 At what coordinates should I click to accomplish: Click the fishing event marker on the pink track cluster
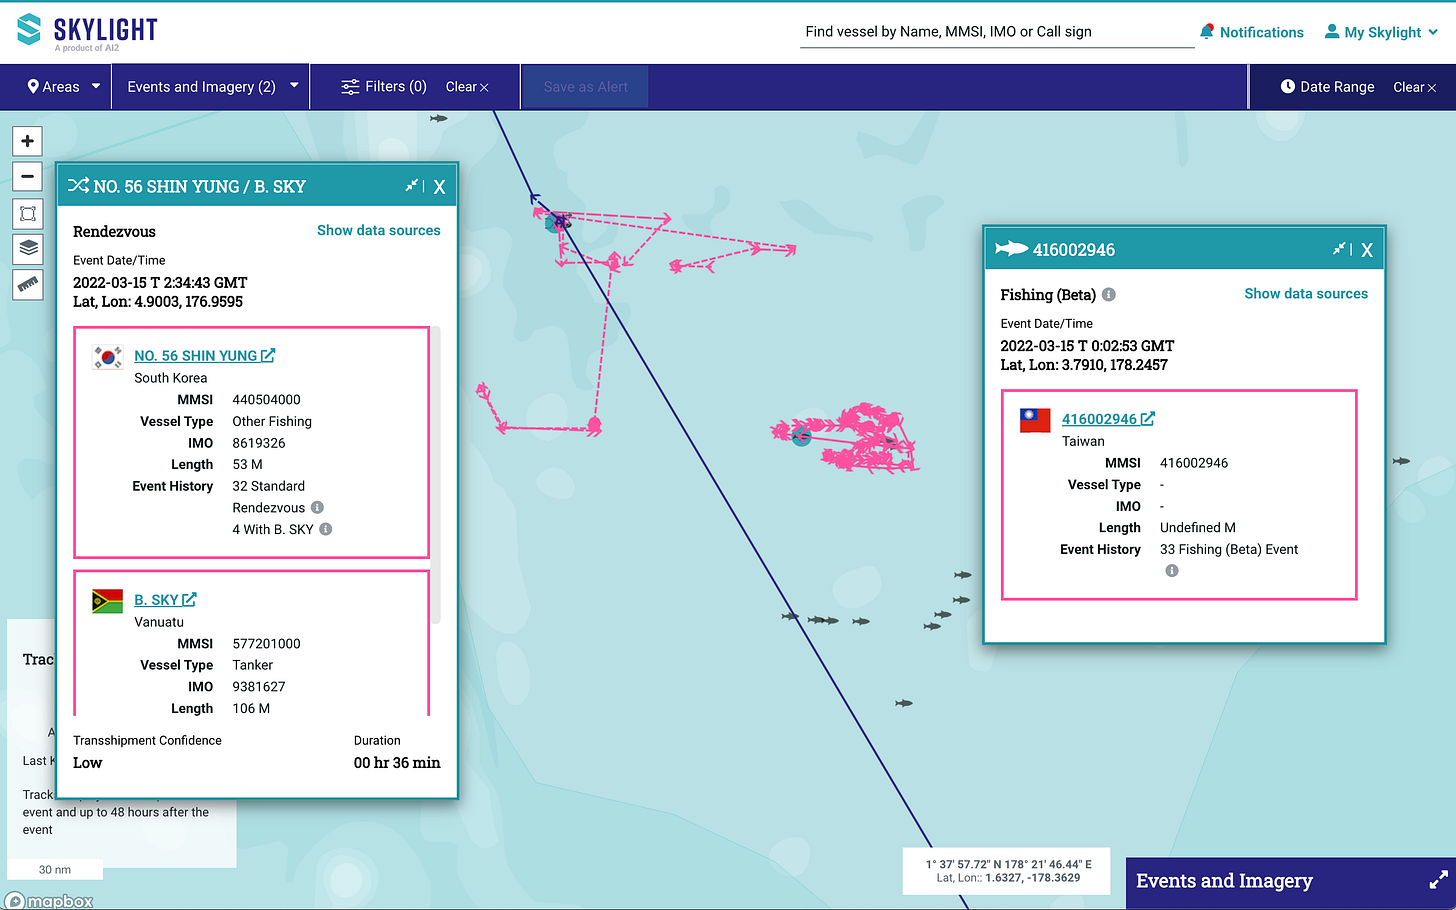click(801, 436)
